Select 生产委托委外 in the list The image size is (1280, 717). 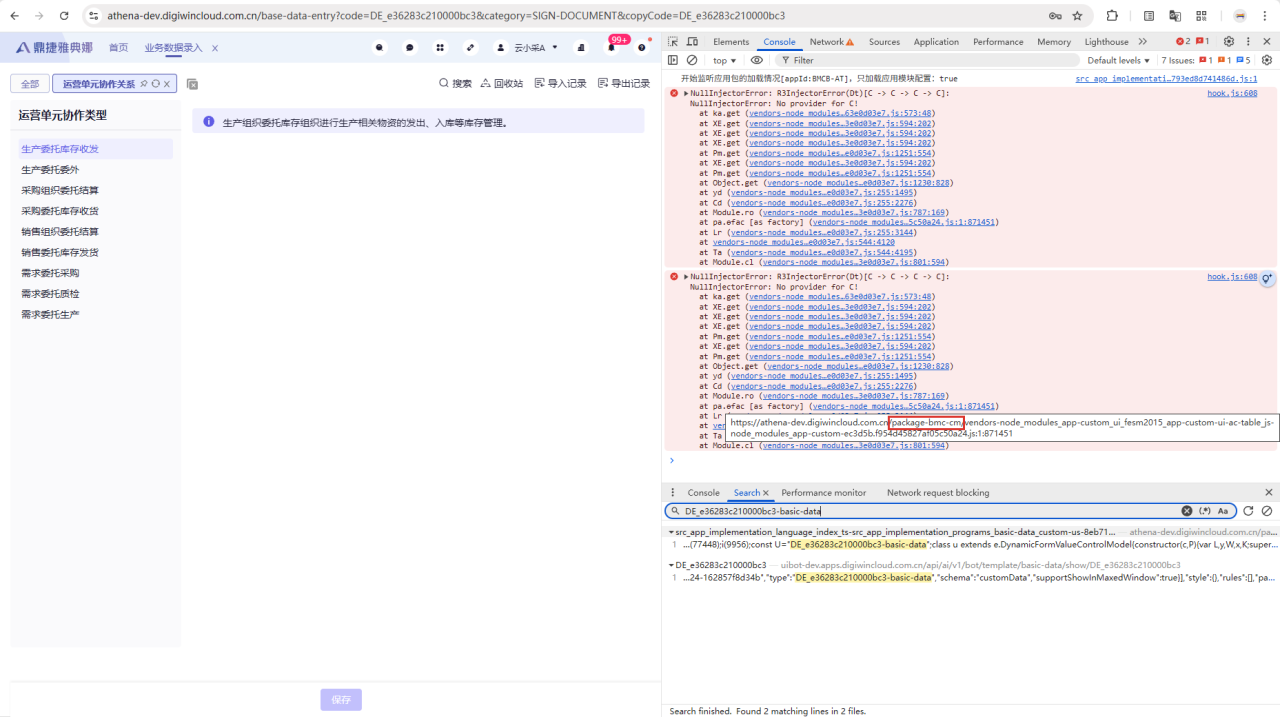tap(50, 170)
